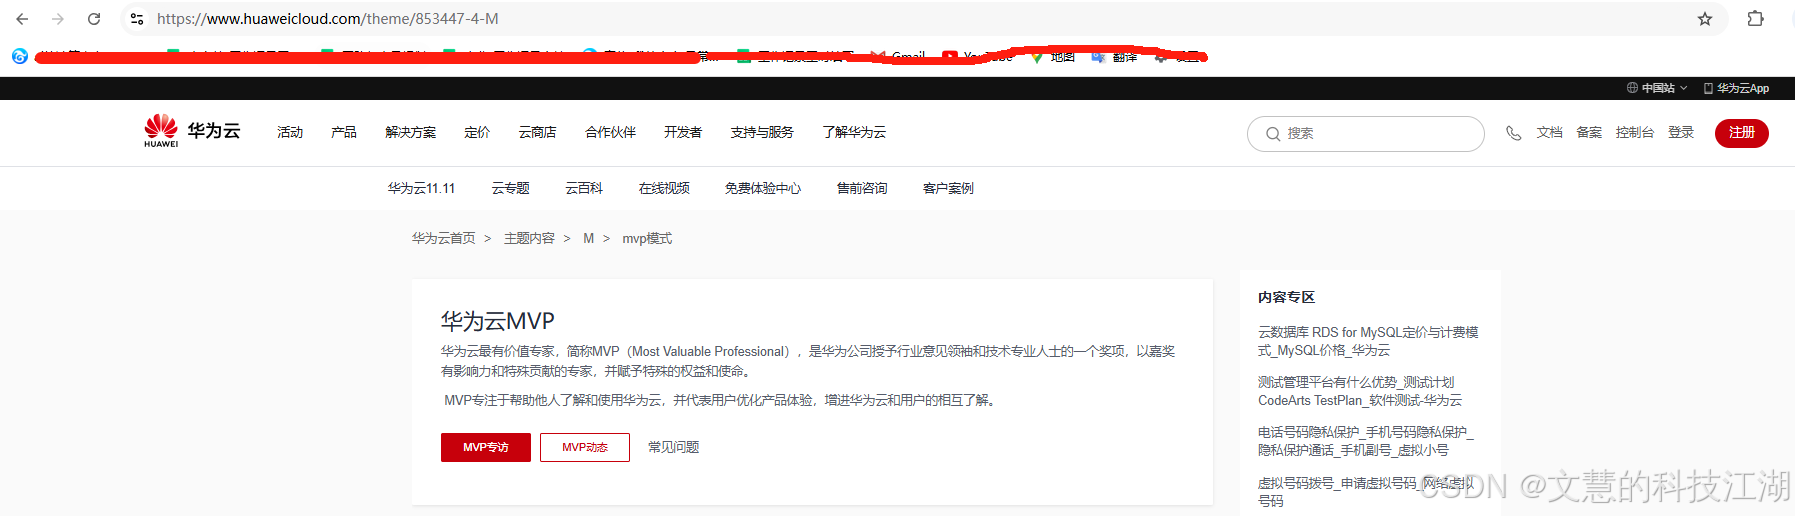Open 虚拟号码拨号 article link
Screen dimensions: 1795x516
[1366, 491]
